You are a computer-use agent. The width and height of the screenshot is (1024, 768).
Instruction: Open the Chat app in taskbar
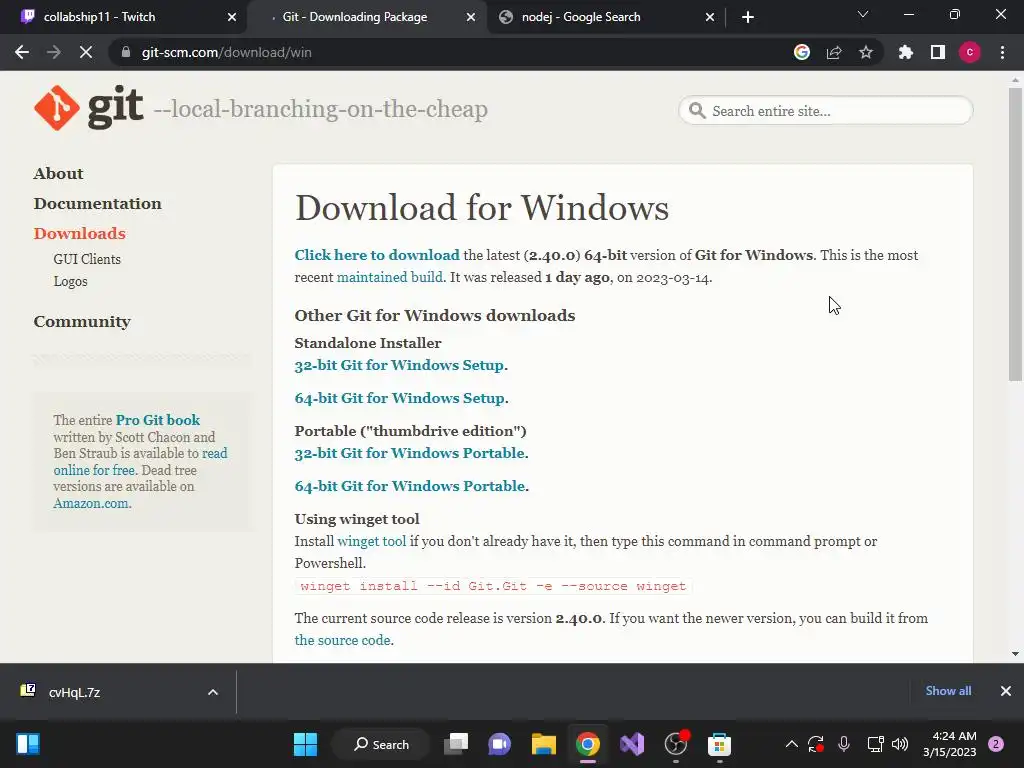[x=500, y=744]
